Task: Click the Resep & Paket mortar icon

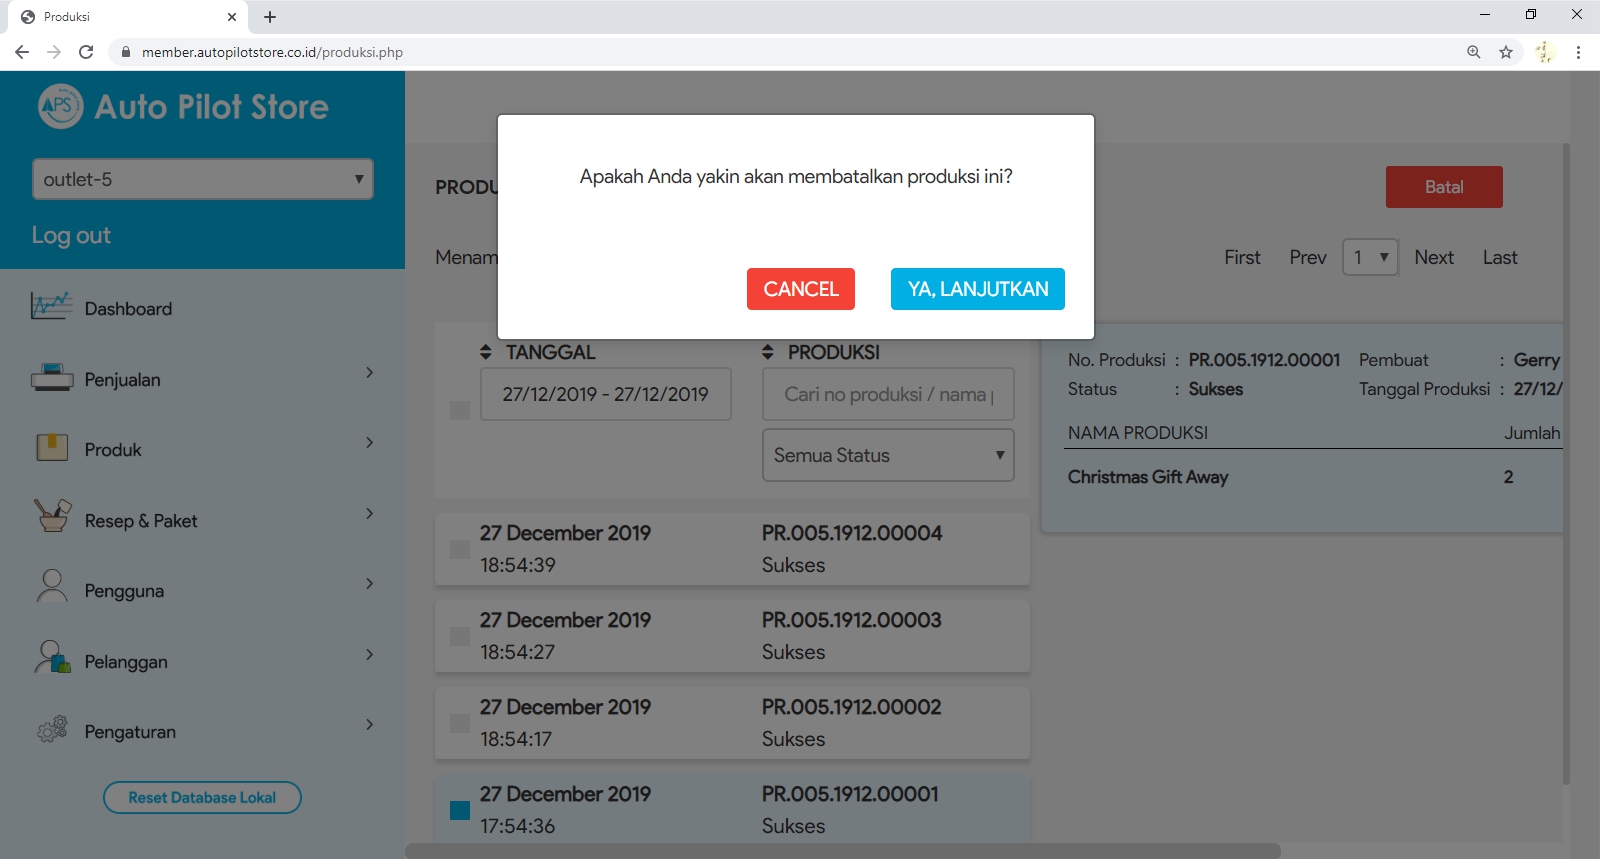Action: (x=52, y=516)
